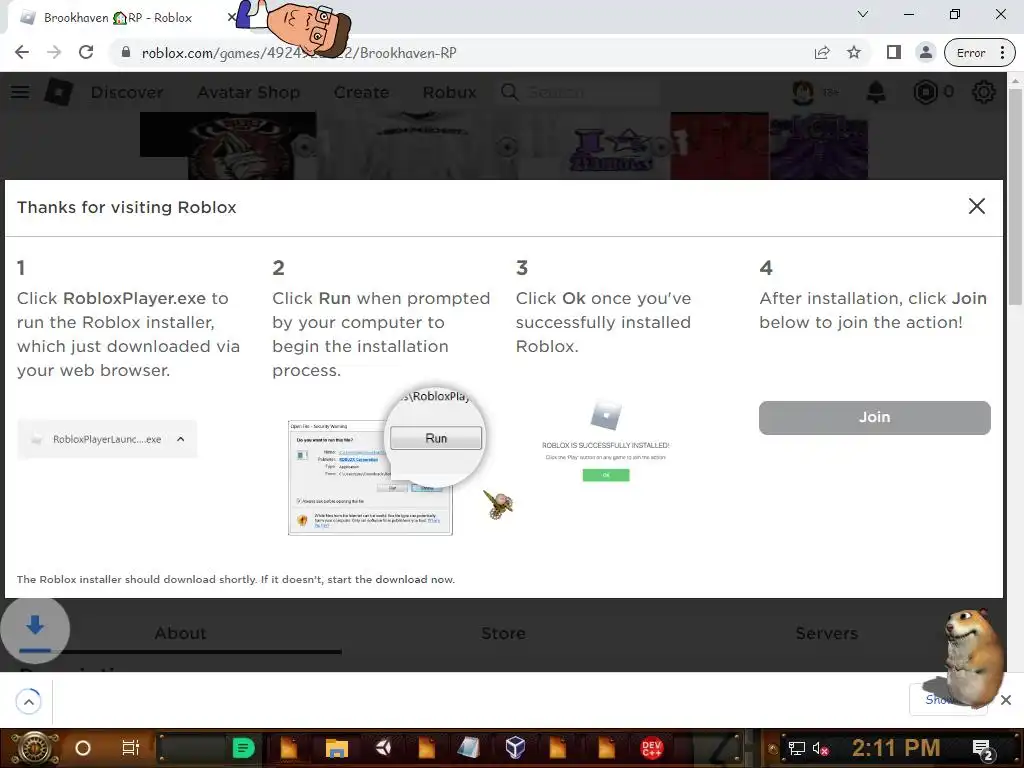Click the gray Join button
Image resolution: width=1024 pixels, height=768 pixels.
(874, 417)
